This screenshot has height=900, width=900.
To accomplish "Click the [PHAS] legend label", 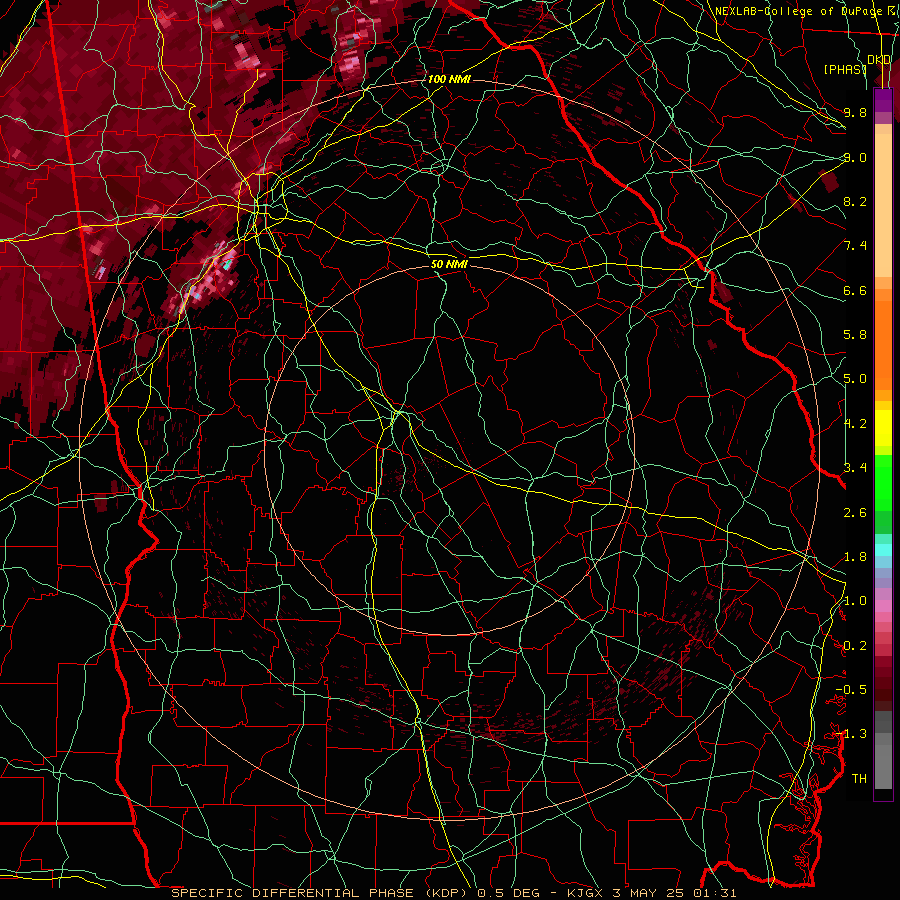I will pos(845,70).
